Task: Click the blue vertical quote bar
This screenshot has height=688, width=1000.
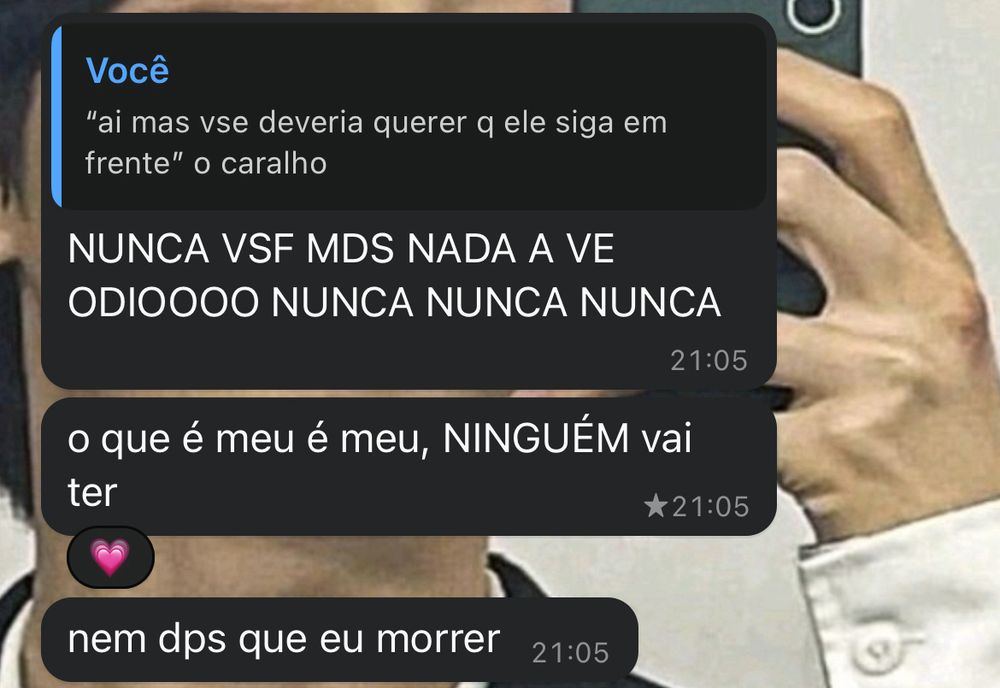Action: pyautogui.click(x=56, y=117)
